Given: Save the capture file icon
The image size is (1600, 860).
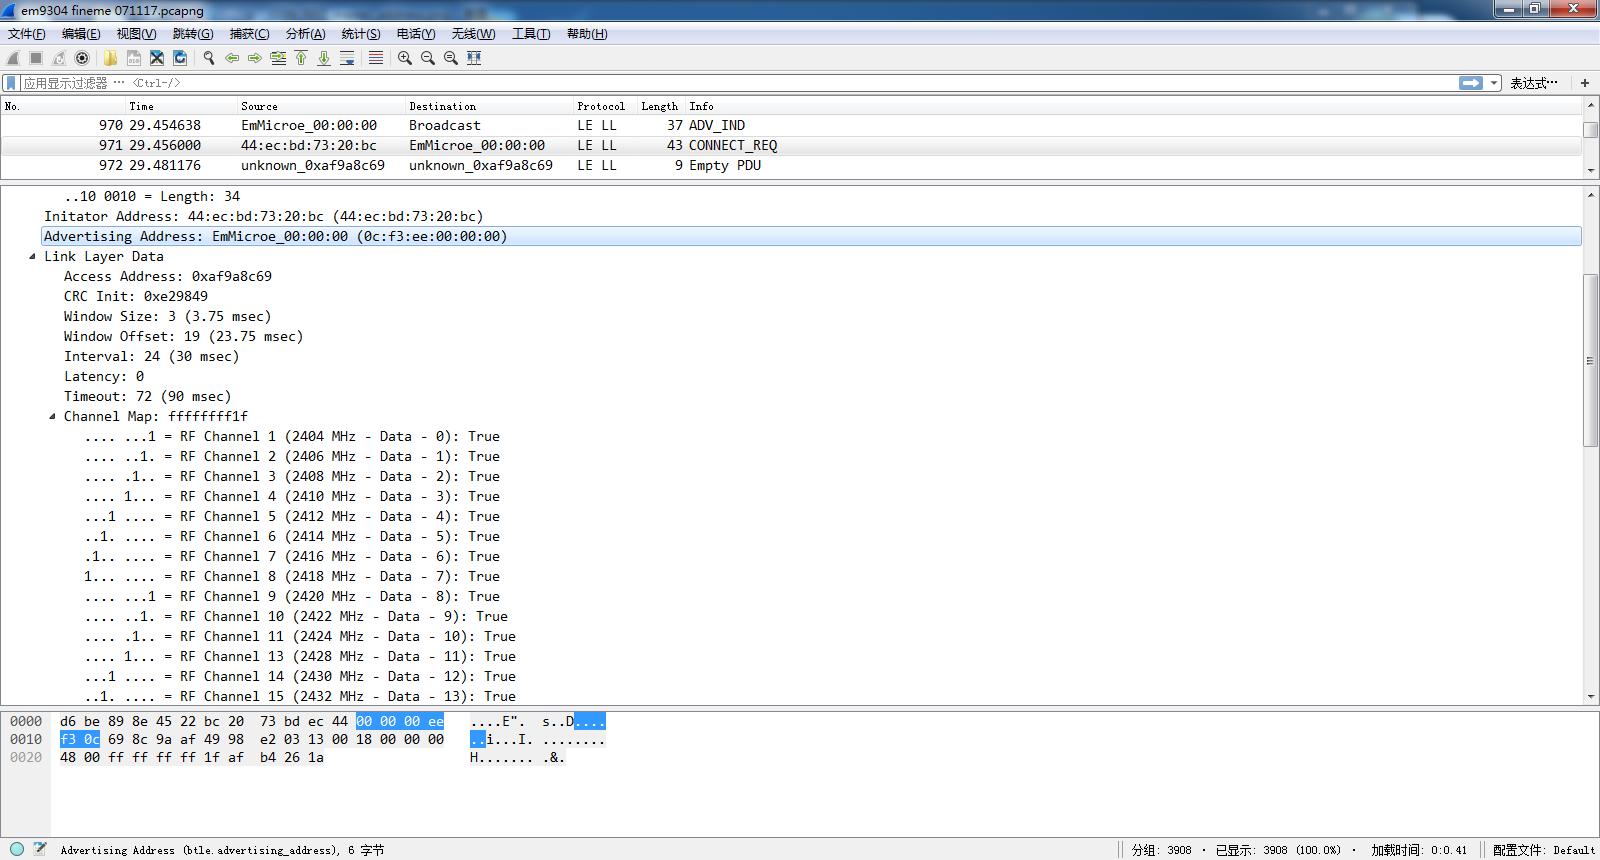Looking at the screenshot, I should [x=133, y=58].
